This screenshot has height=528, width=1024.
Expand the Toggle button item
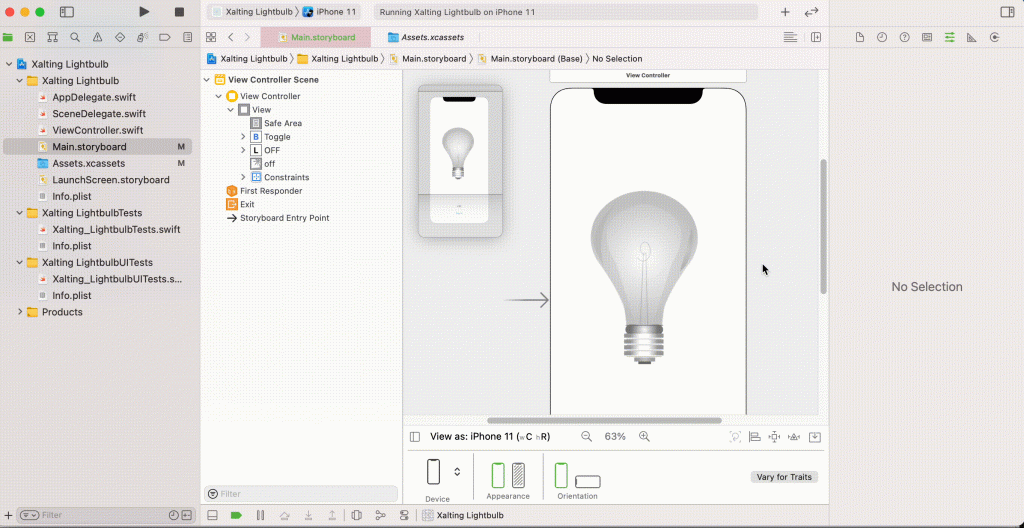[x=243, y=137]
